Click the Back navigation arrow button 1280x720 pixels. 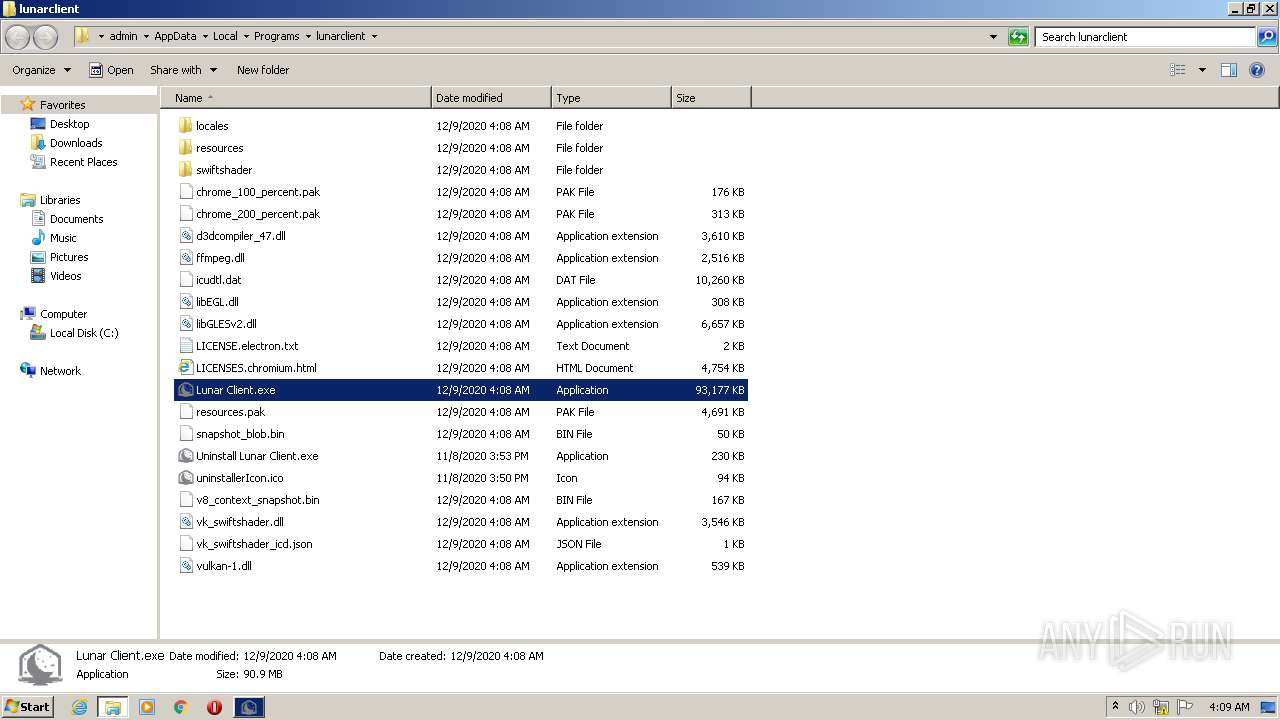(x=18, y=37)
